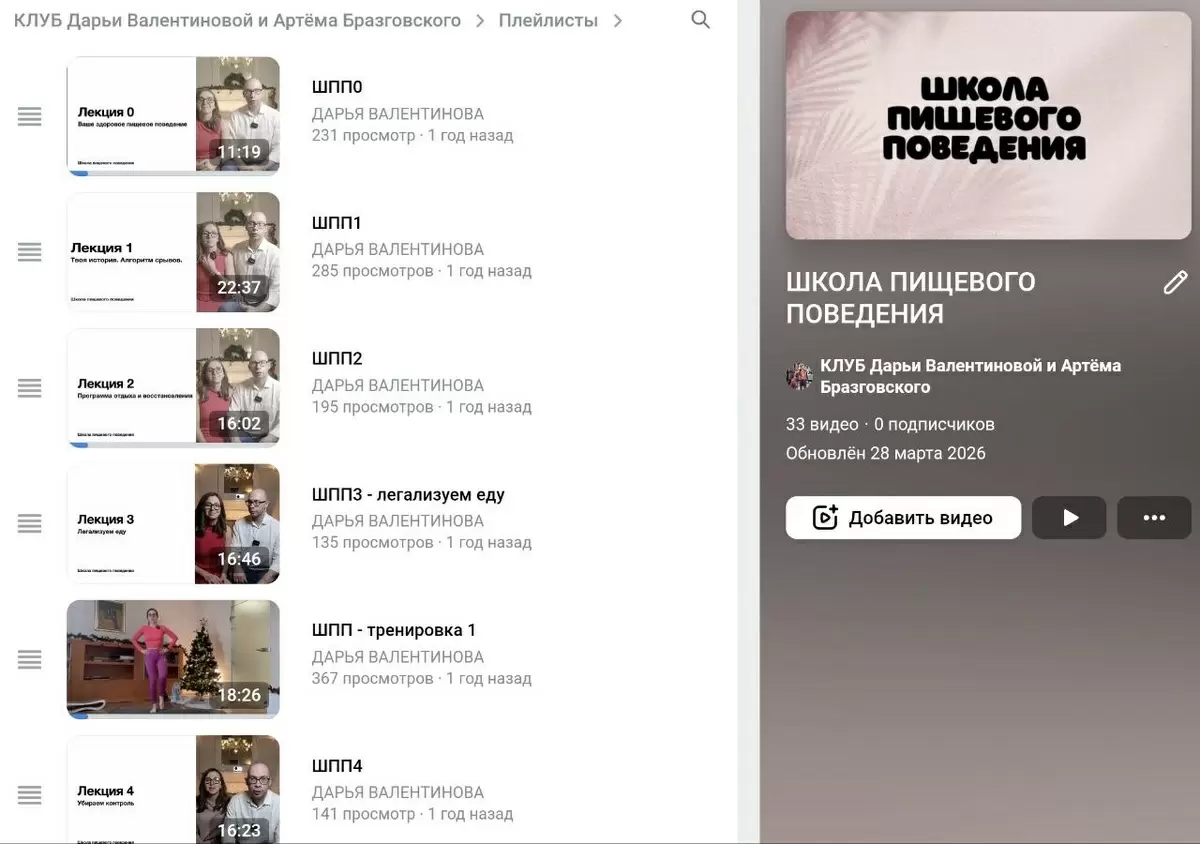Expand the chevron after Плейлисты
This screenshot has height=844, width=1200.
(x=618, y=21)
